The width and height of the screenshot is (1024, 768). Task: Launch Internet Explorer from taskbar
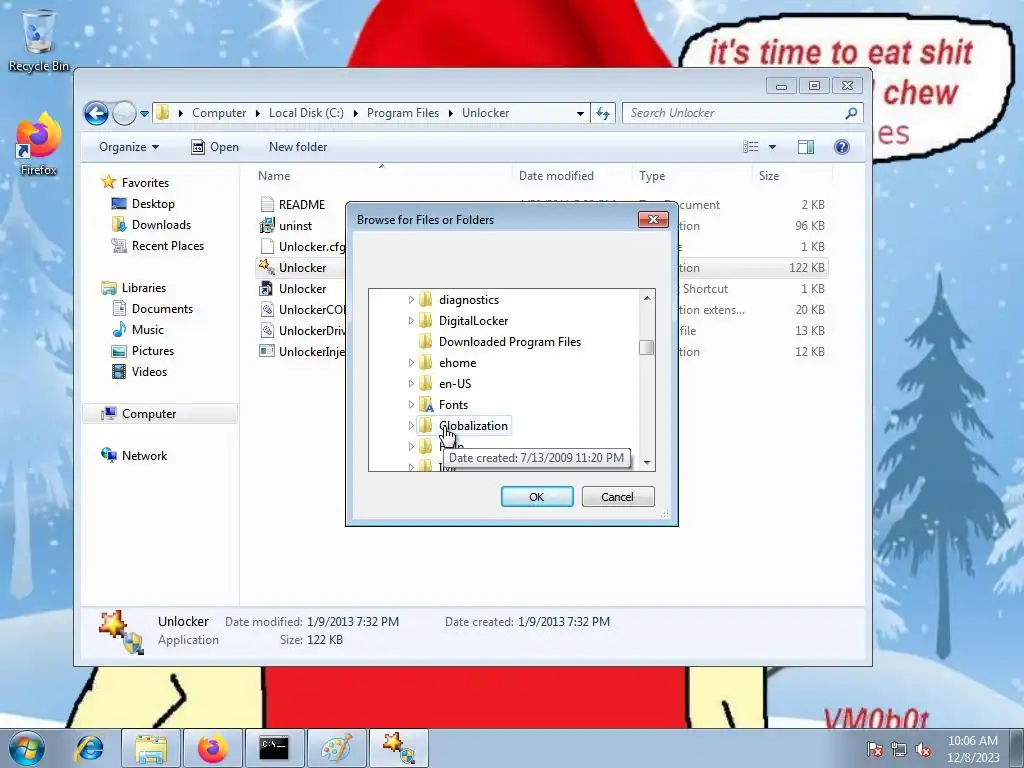click(x=89, y=748)
